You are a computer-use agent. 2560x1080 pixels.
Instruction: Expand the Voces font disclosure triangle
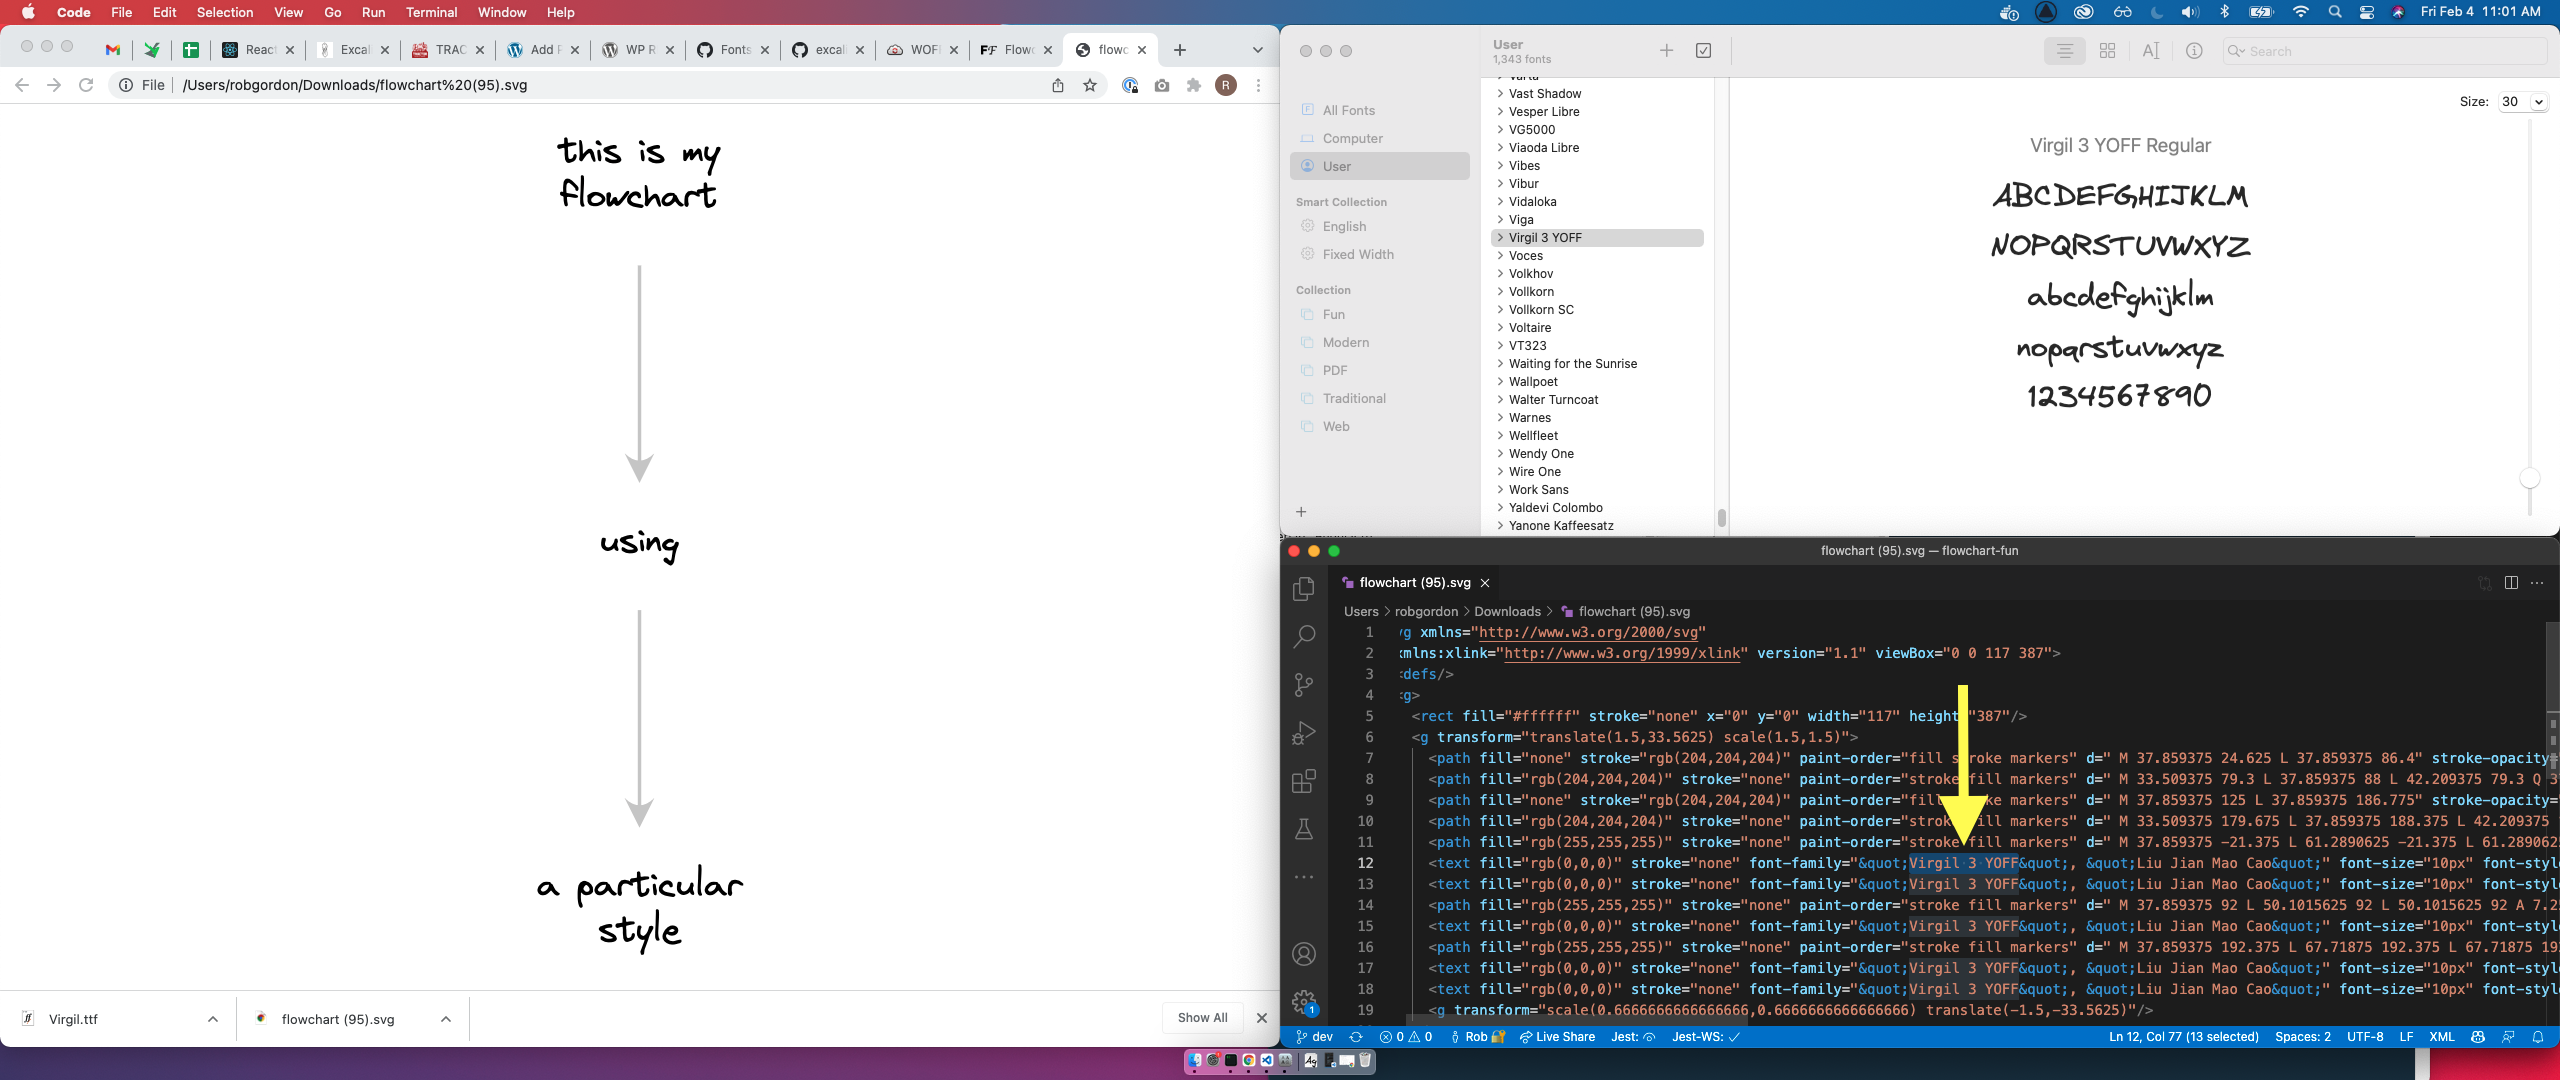[x=1499, y=256]
